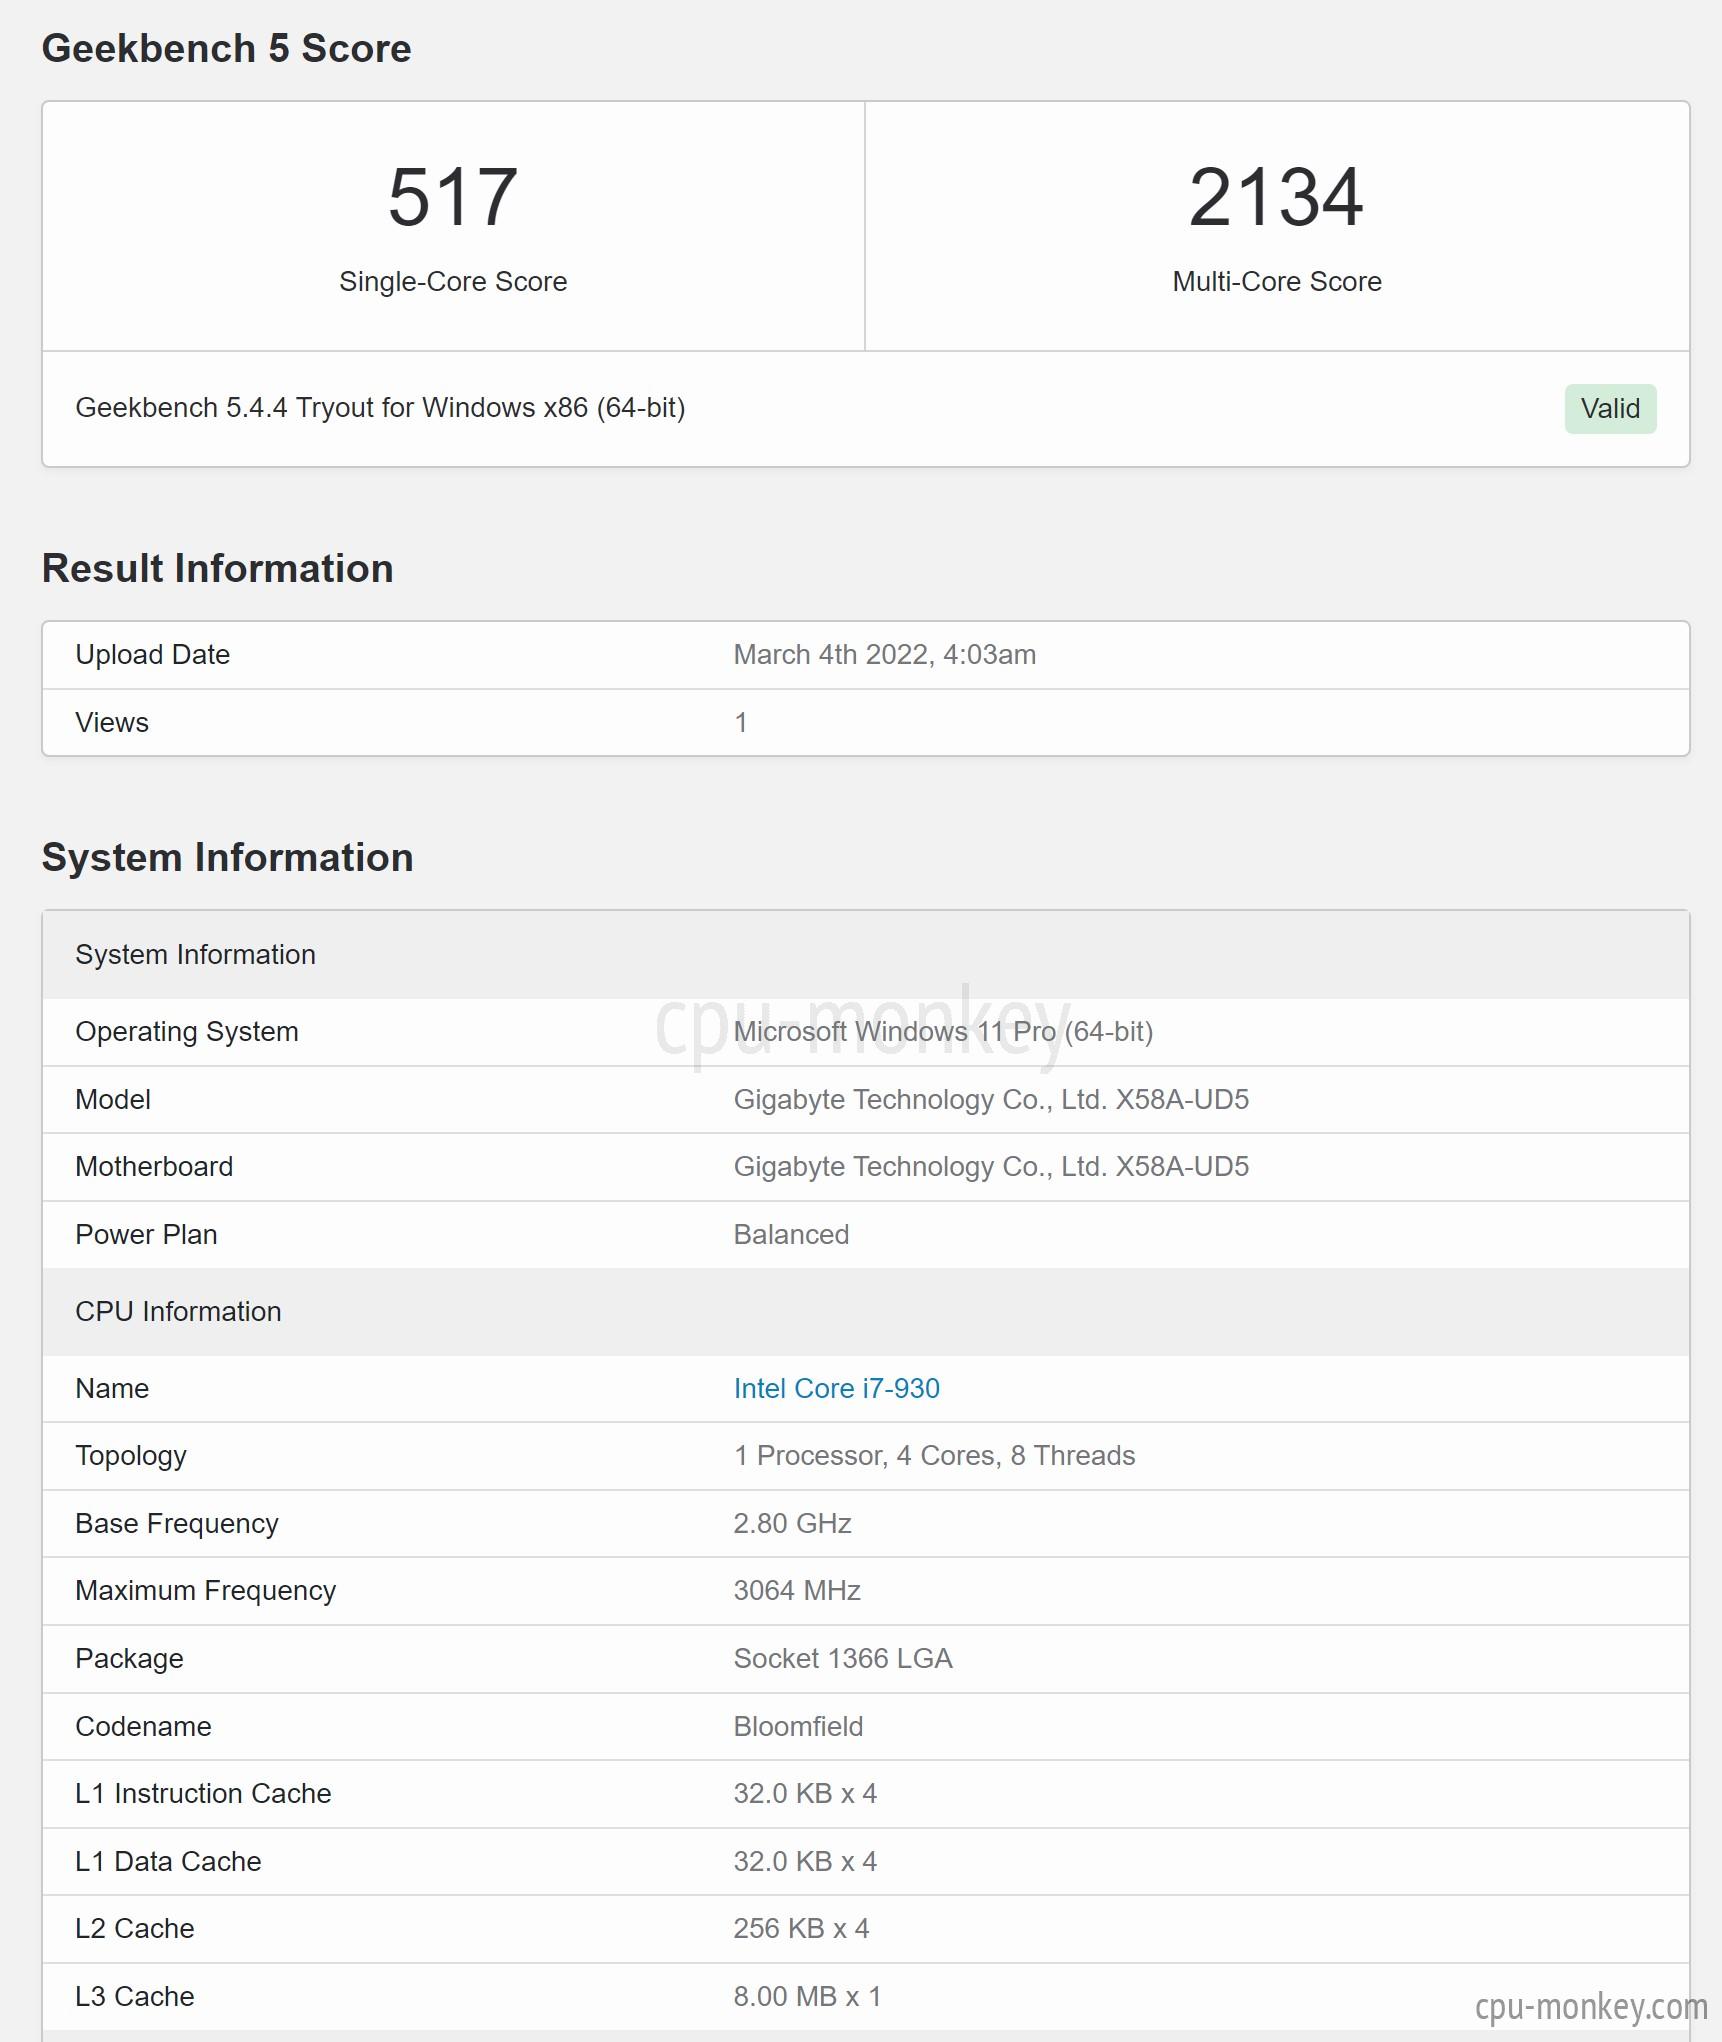The image size is (1722, 2042).
Task: Select the upload date March 4th 2022, 4:03am
Action: point(884,654)
